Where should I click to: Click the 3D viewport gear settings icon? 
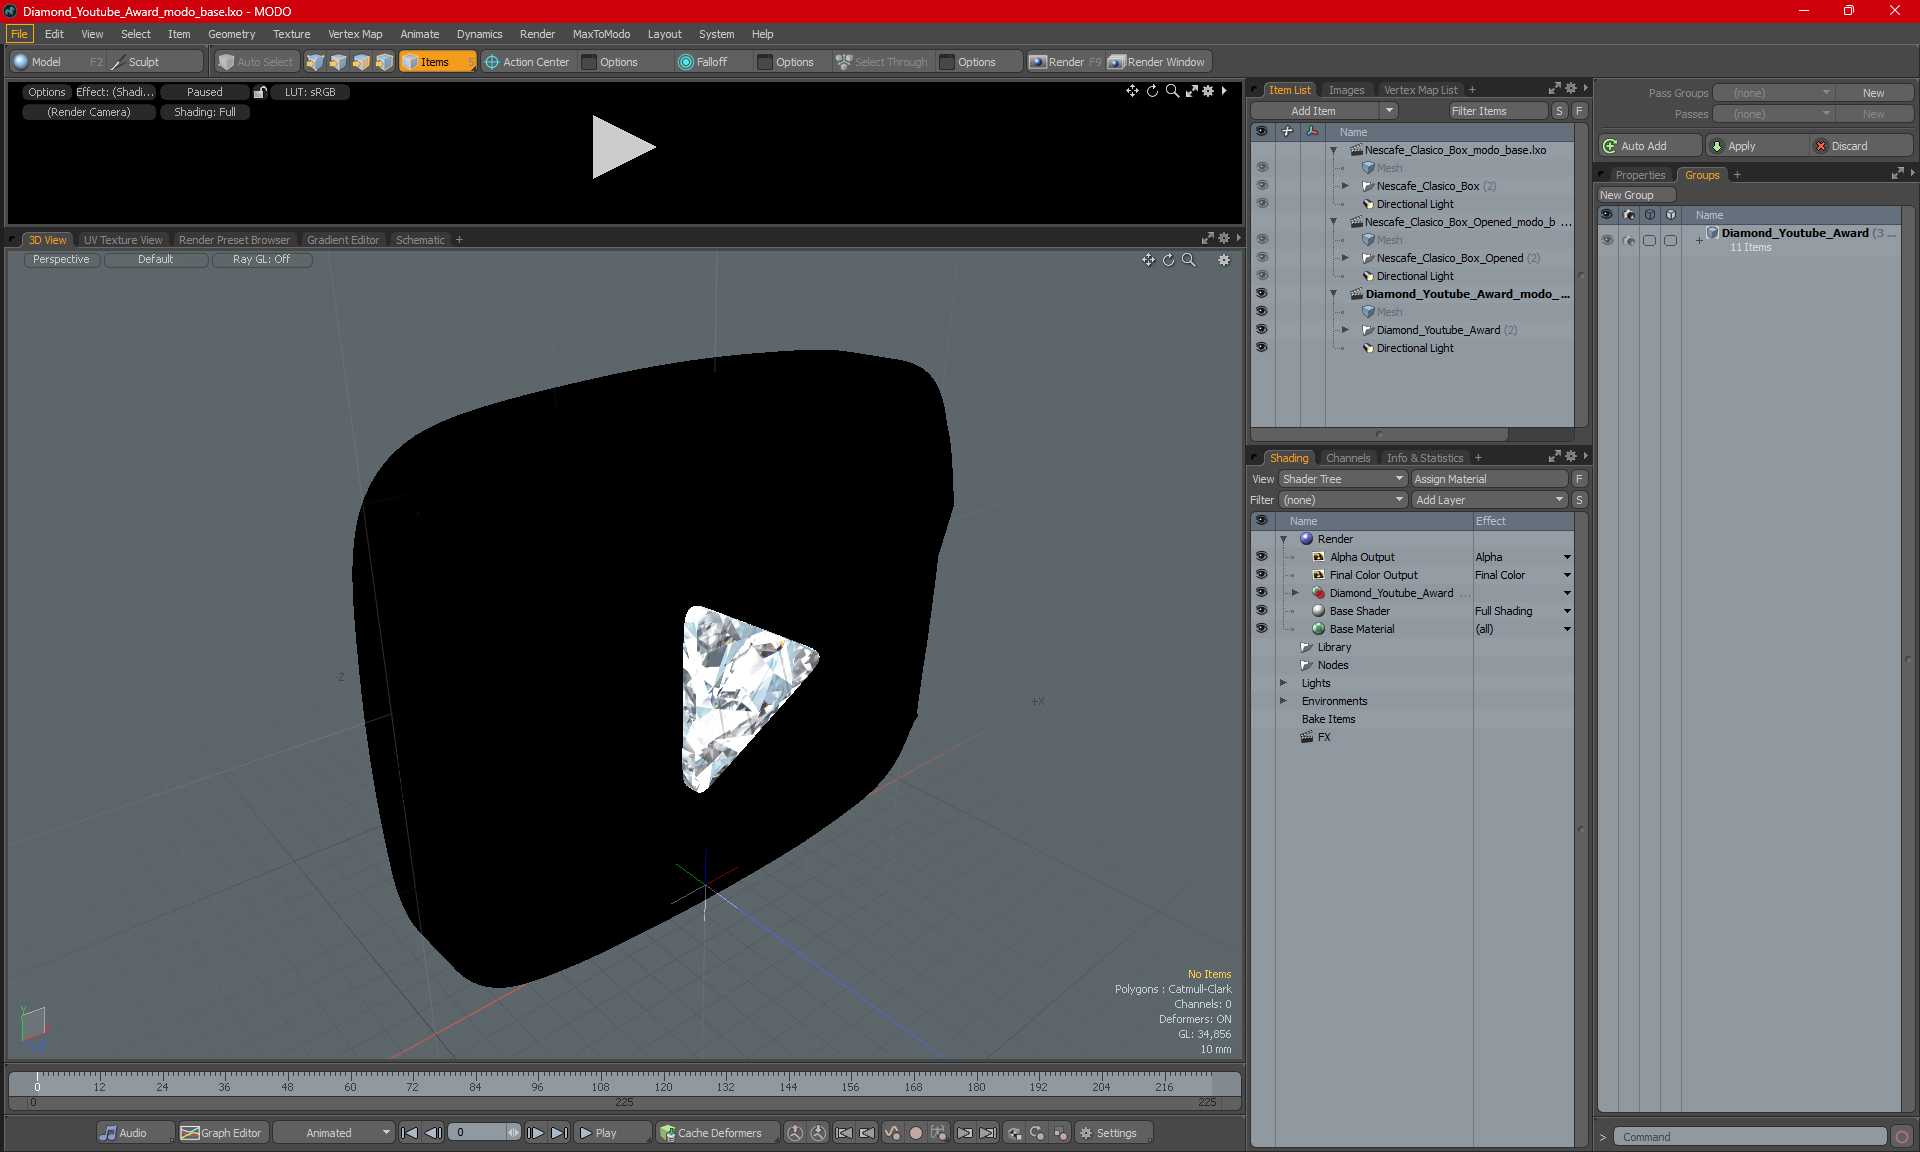(x=1224, y=260)
